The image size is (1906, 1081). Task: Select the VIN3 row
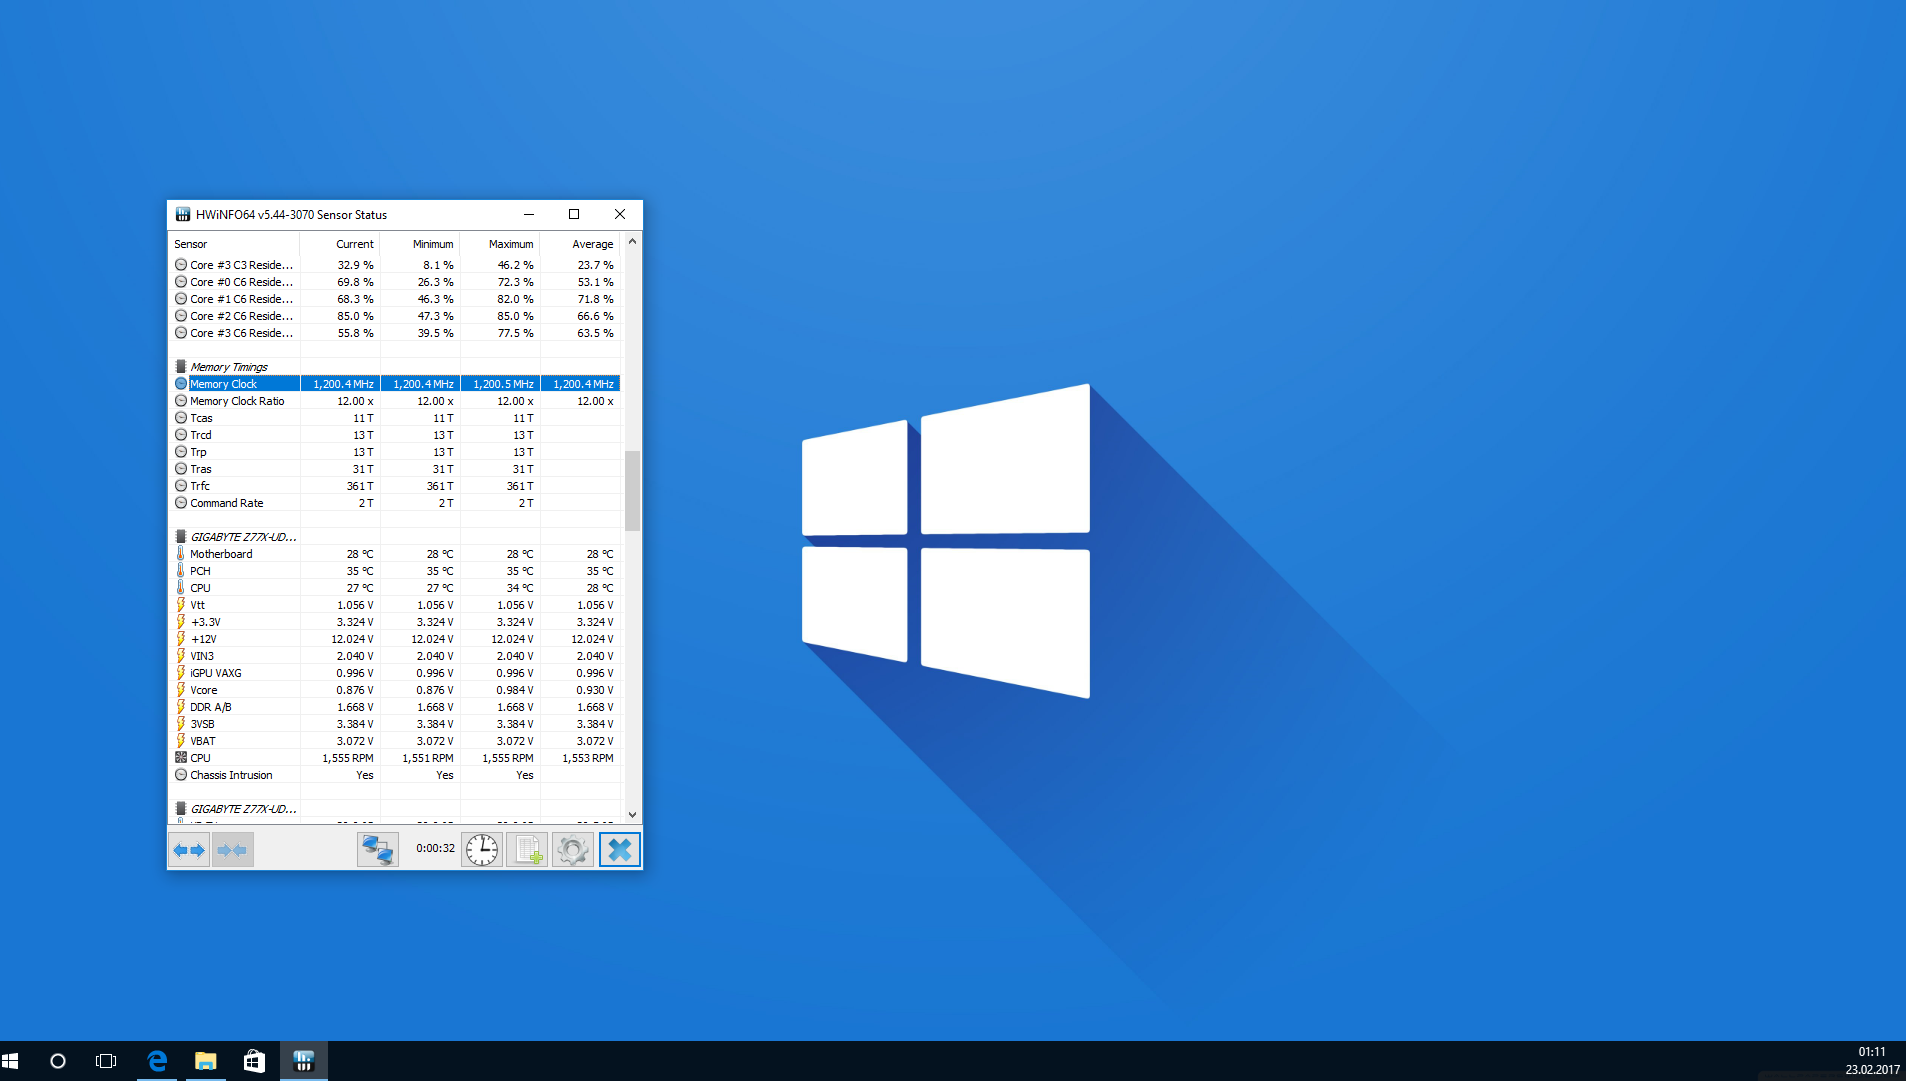tap(395, 656)
